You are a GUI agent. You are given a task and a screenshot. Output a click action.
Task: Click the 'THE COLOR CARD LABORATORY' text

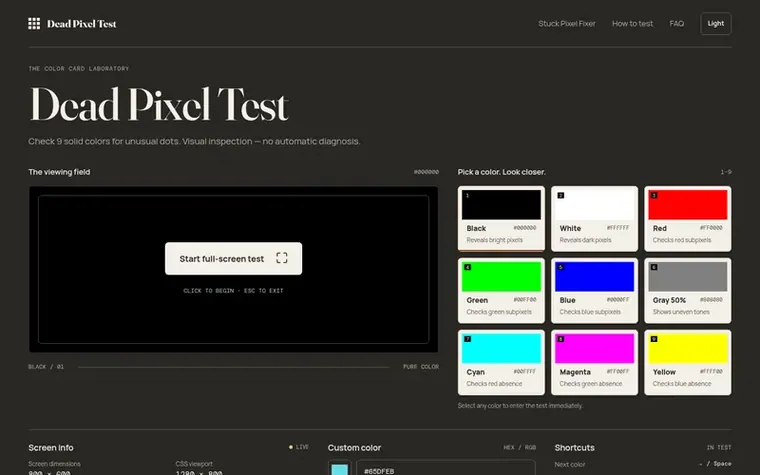79,69
